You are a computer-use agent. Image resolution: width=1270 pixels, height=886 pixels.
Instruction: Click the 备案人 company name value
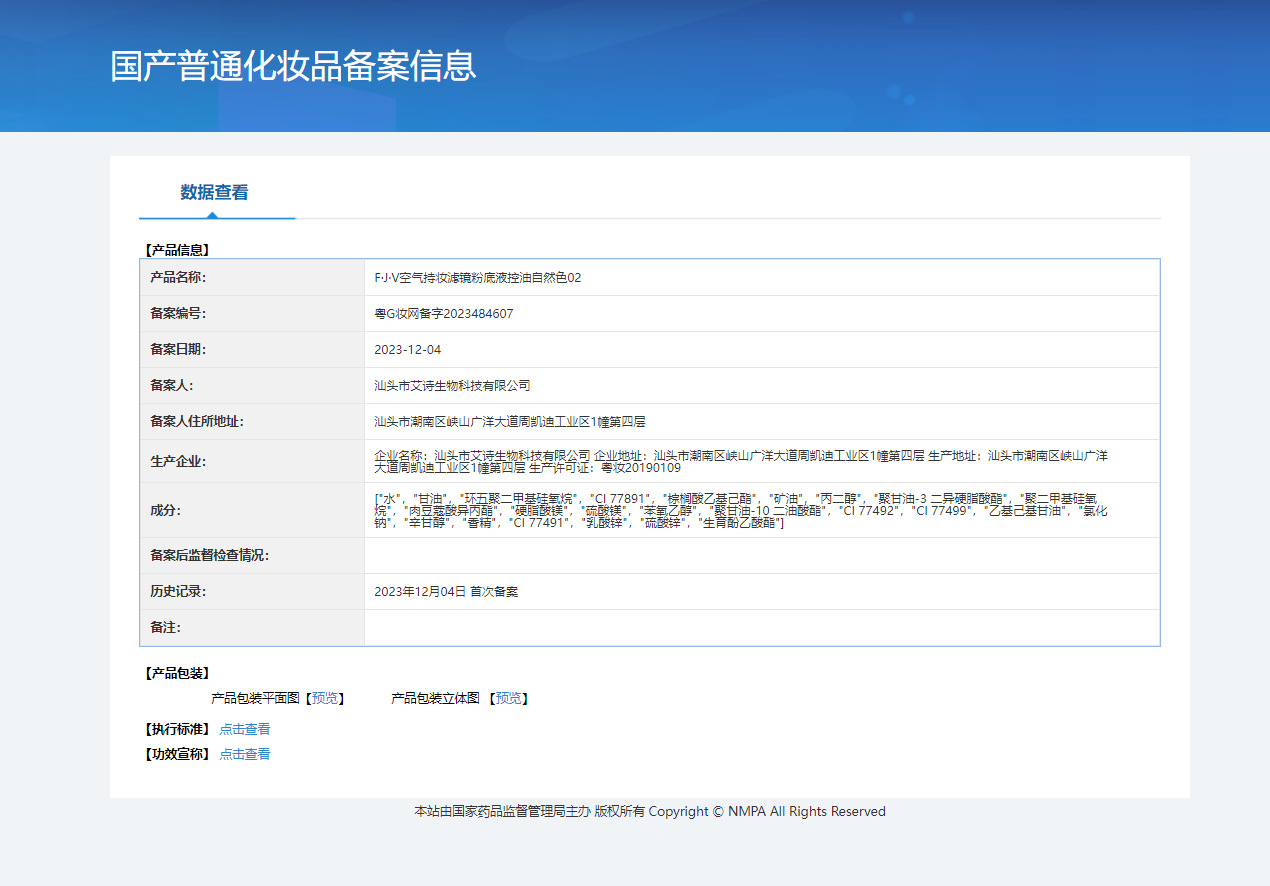(452, 386)
